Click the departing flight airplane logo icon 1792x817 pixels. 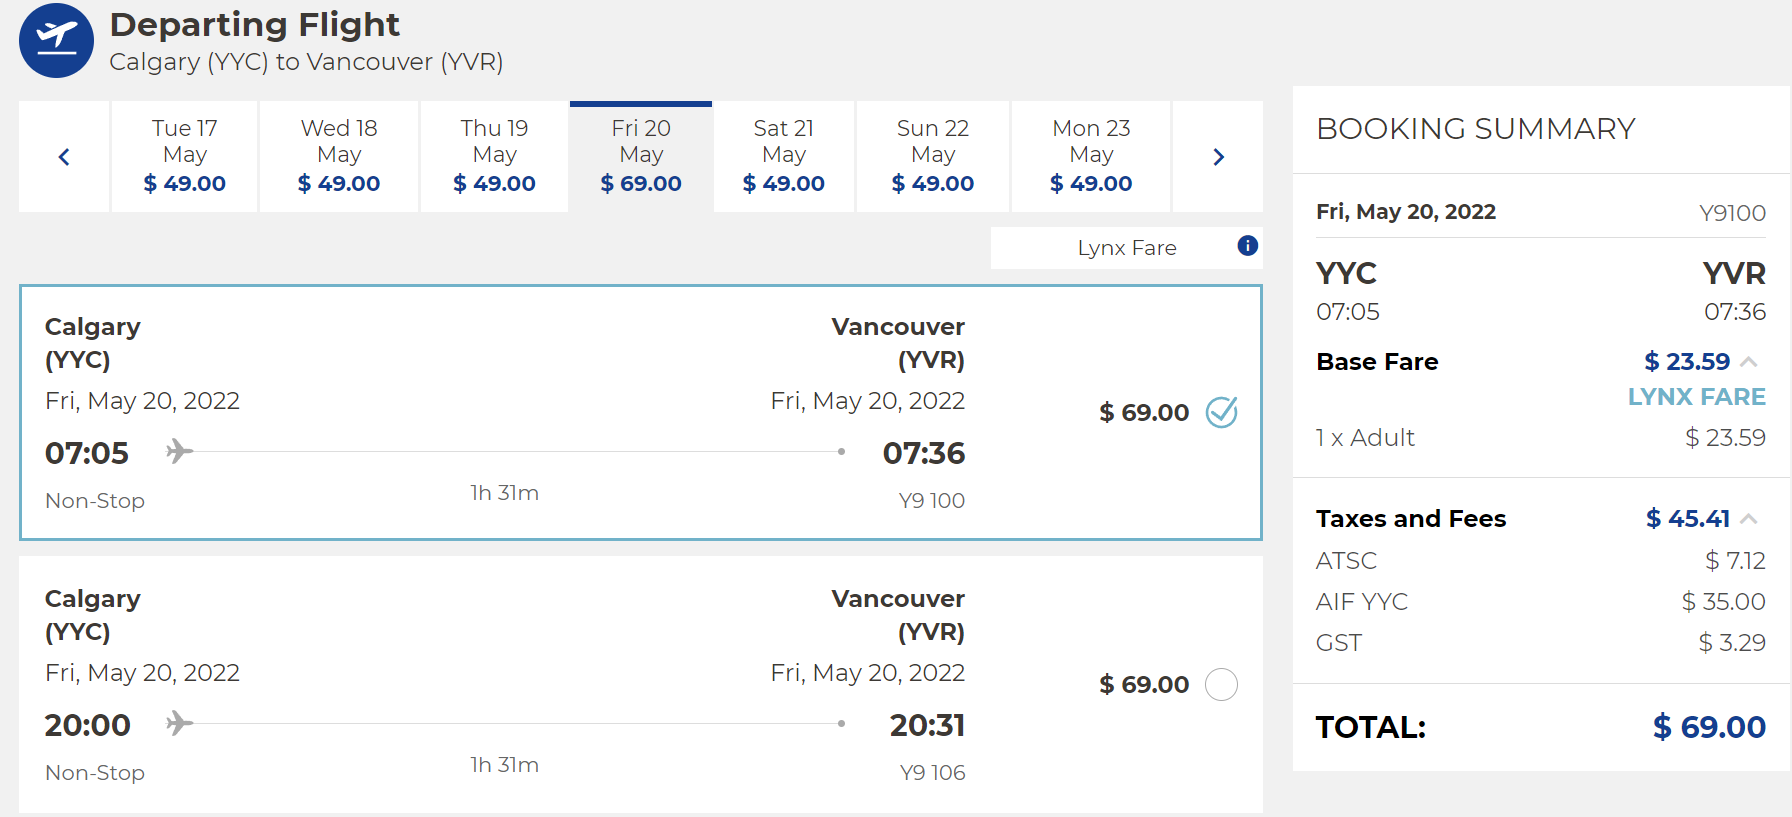[56, 40]
